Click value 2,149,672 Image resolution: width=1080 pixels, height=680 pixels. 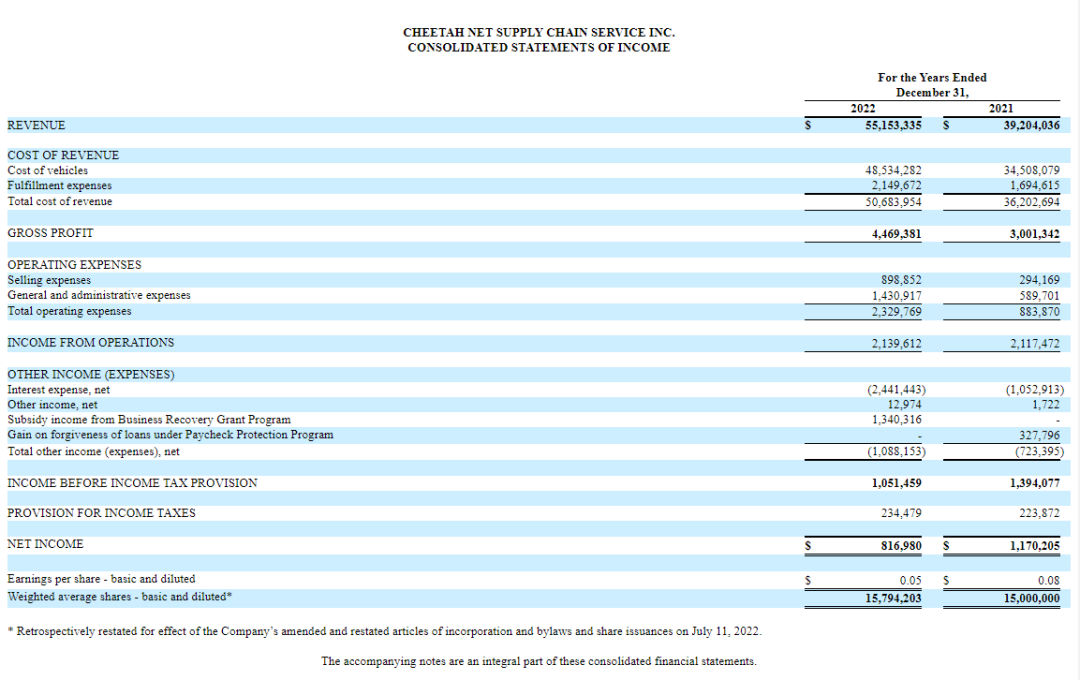pos(896,185)
